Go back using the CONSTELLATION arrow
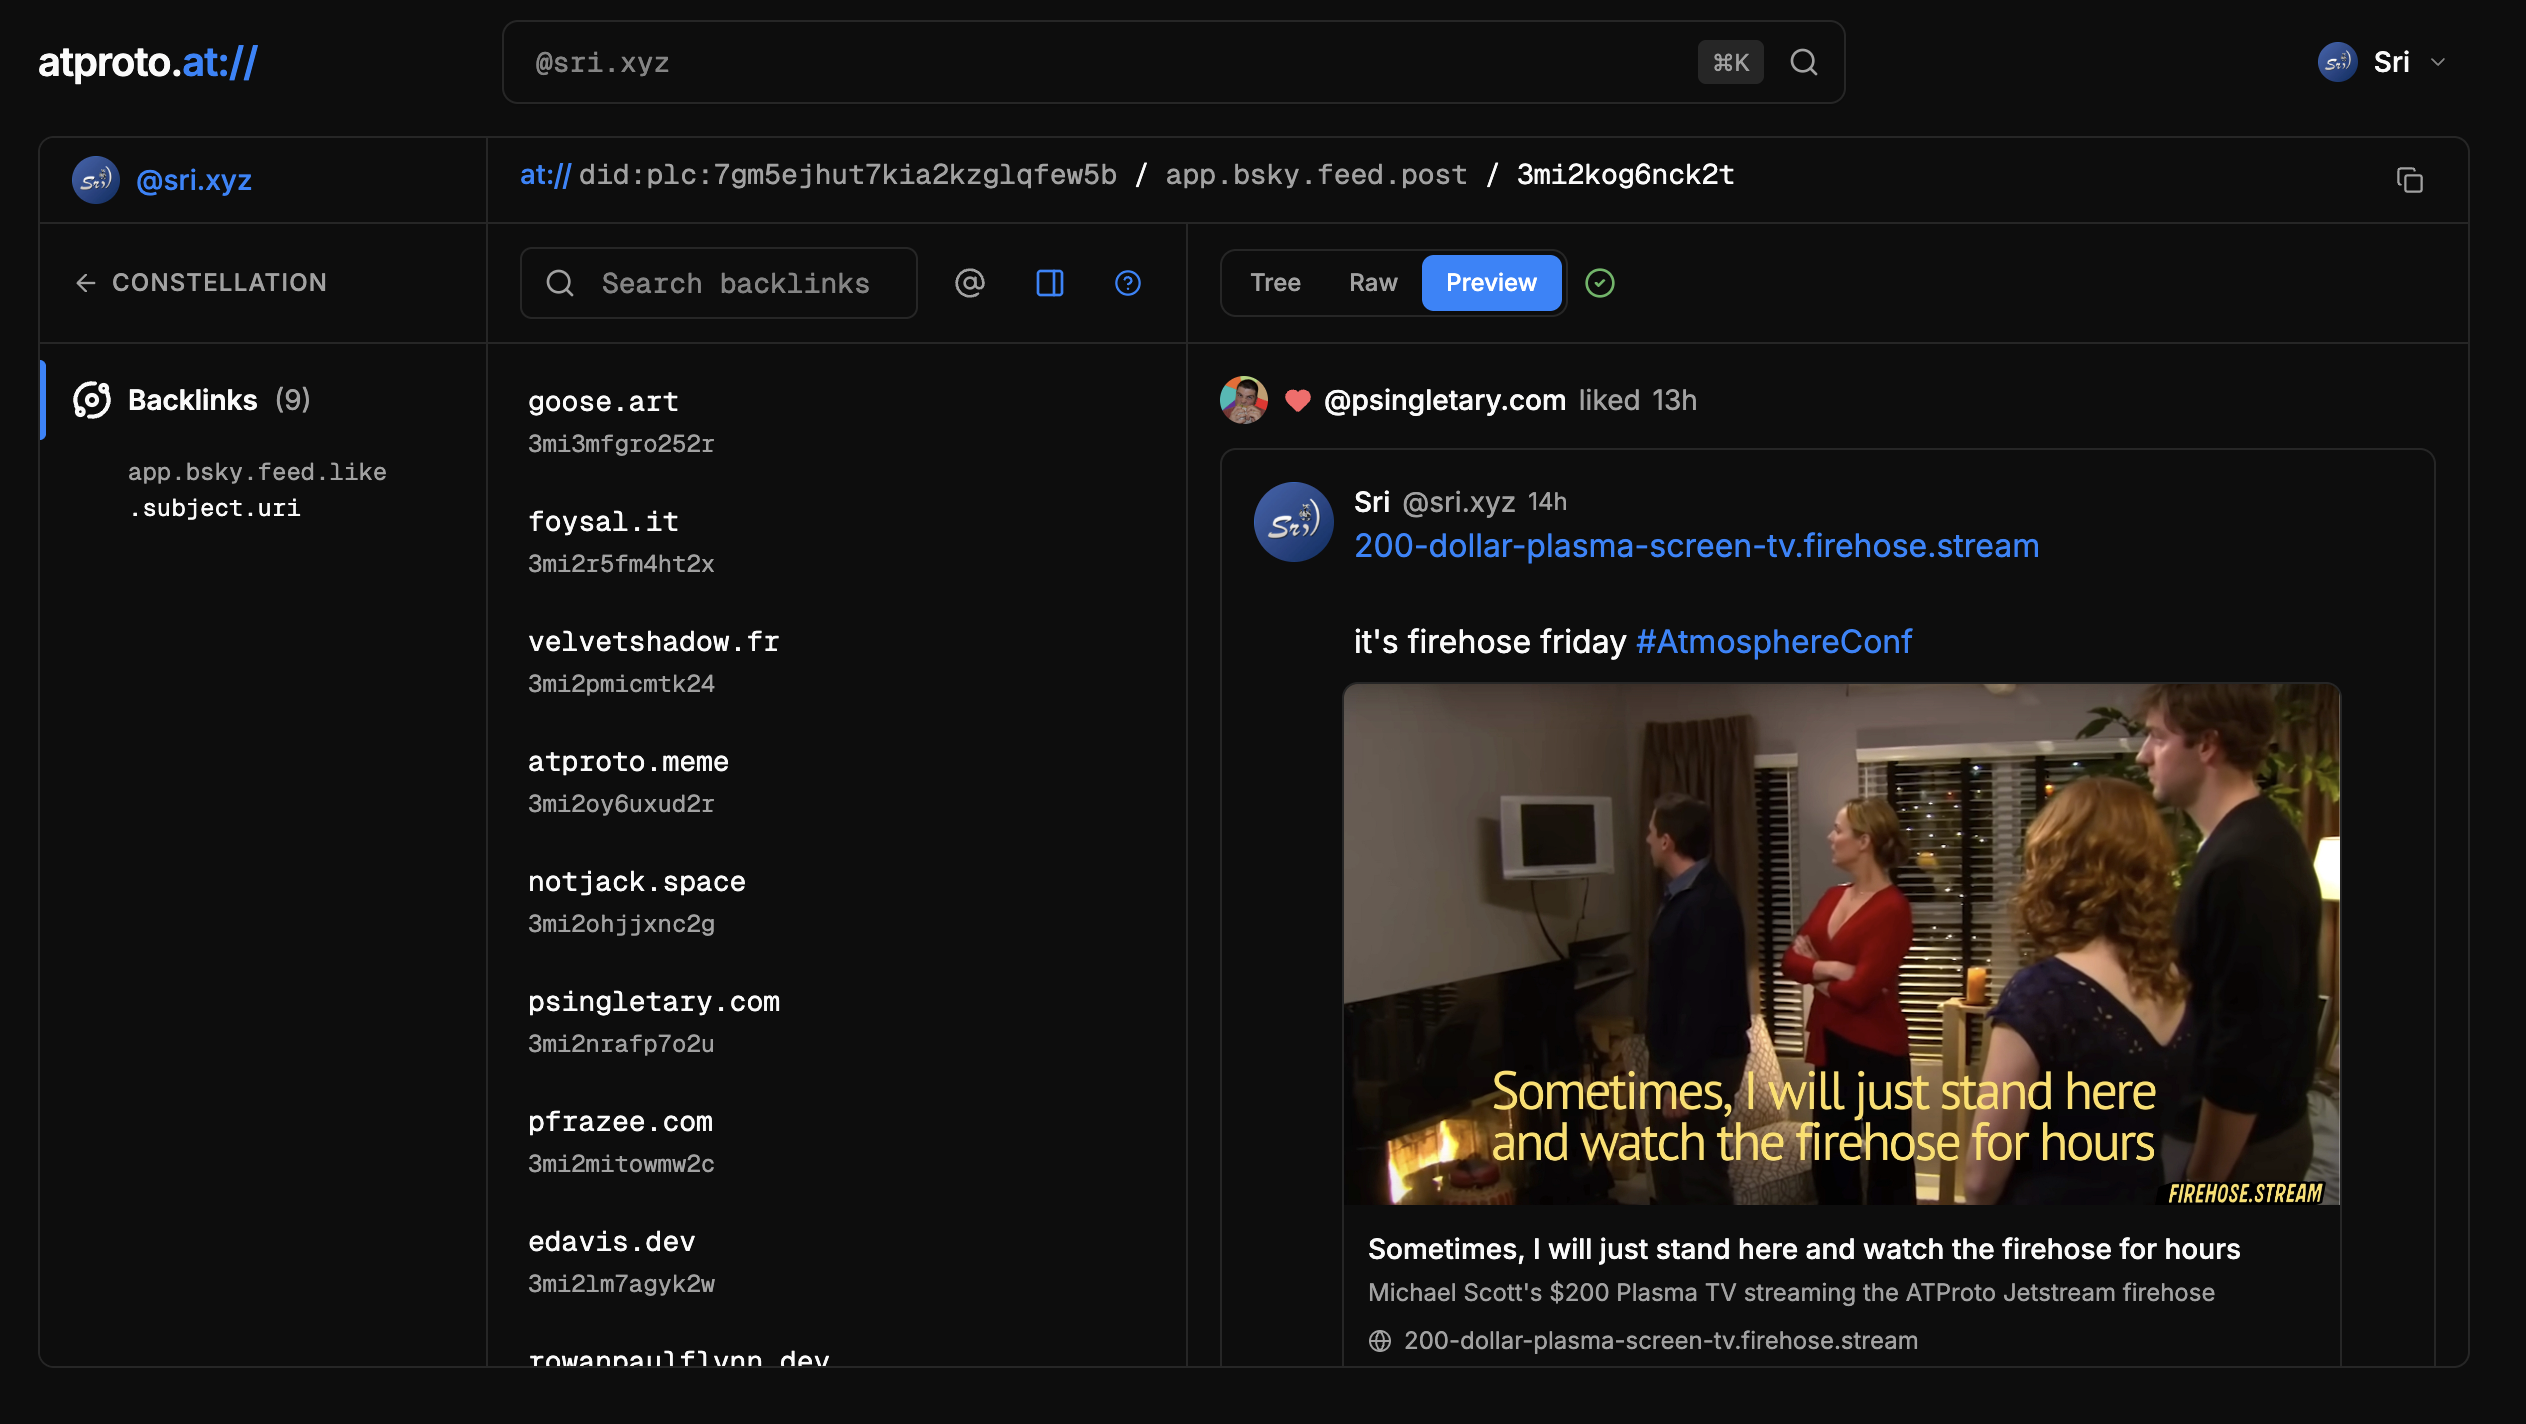The width and height of the screenshot is (2526, 1424). [x=86, y=283]
